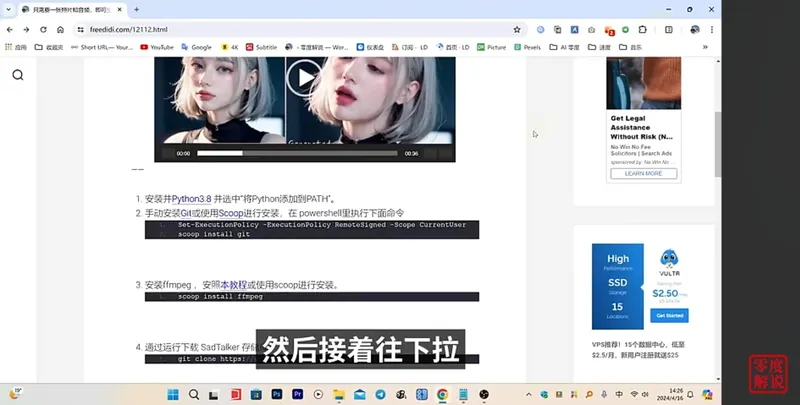Open the browser home page
This screenshot has width=800, height=405.
click(60, 30)
